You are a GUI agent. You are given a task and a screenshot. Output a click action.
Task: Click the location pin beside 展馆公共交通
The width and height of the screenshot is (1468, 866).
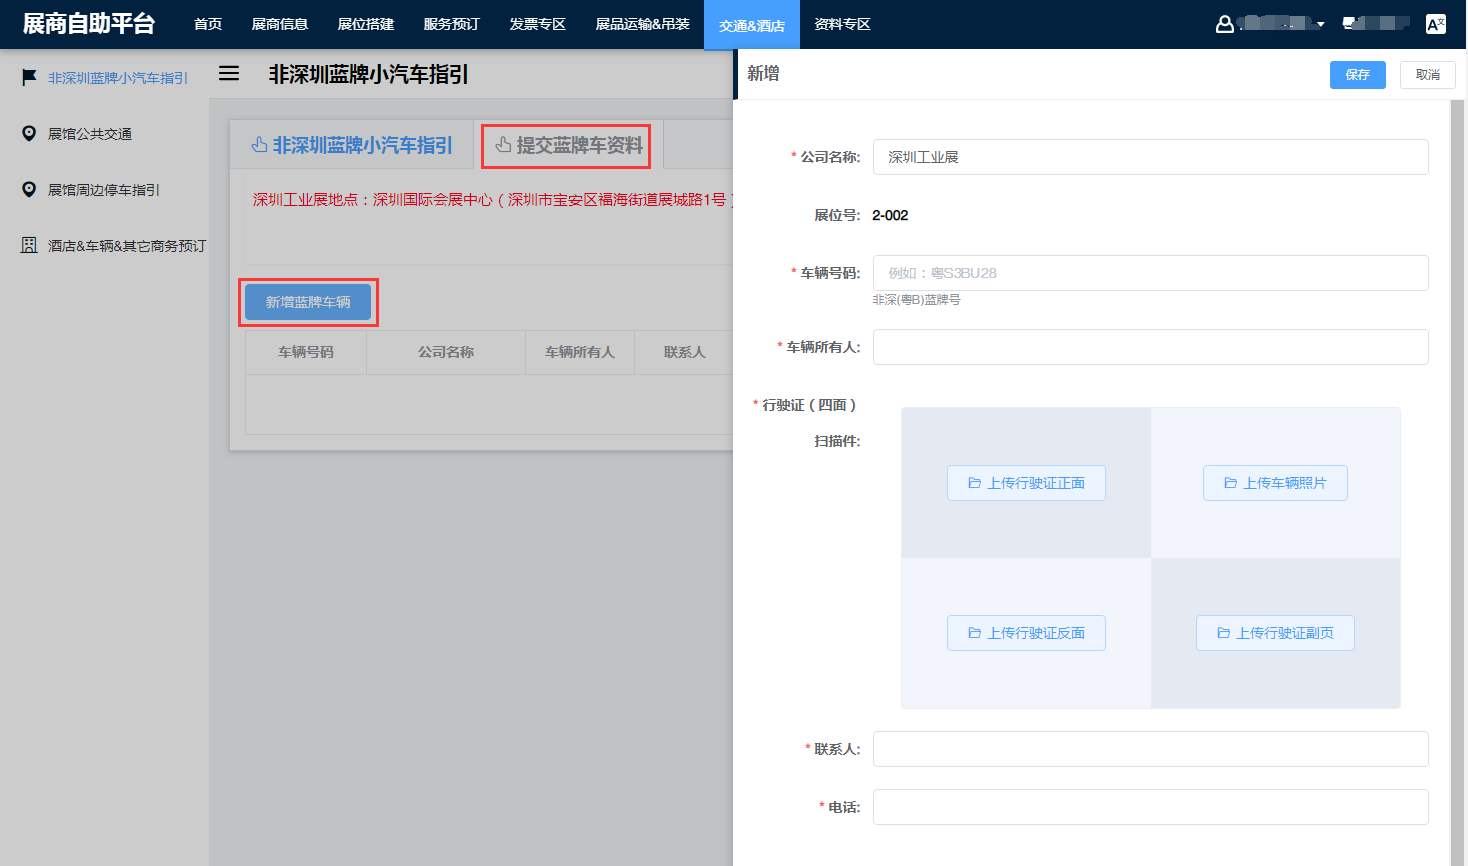(x=29, y=133)
